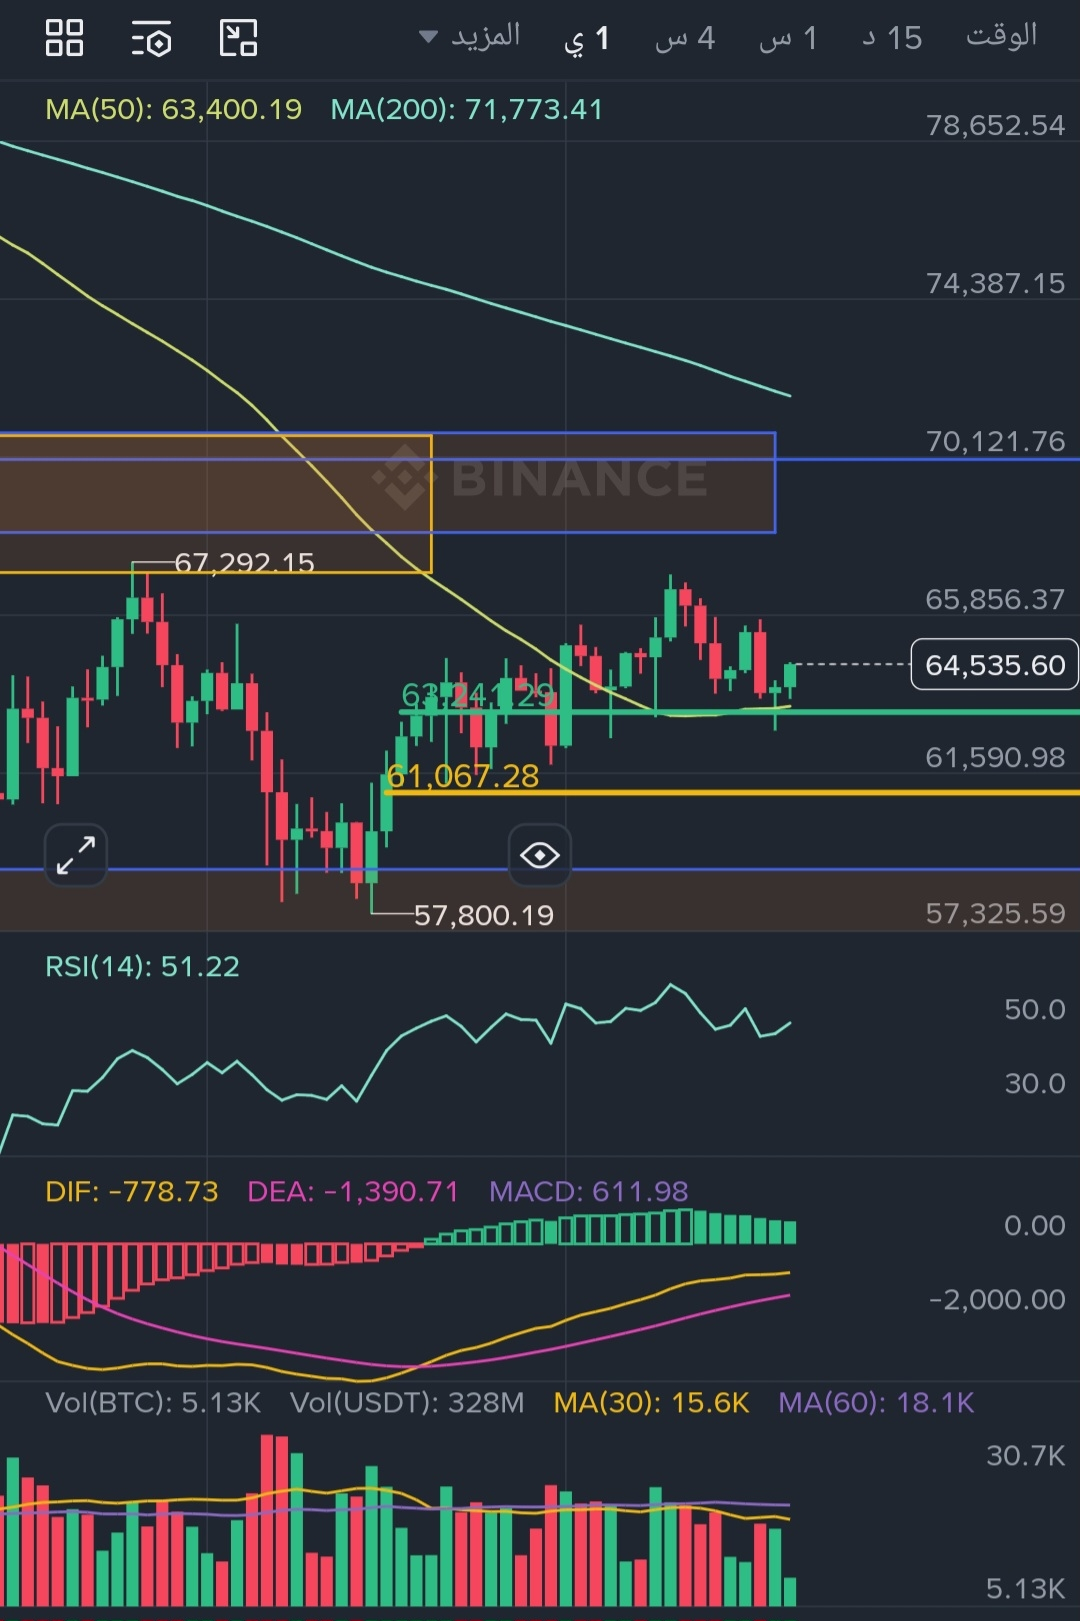The height and width of the screenshot is (1621, 1080).
Task: Tap the 78,652.54 price axis label
Action: (x=995, y=125)
